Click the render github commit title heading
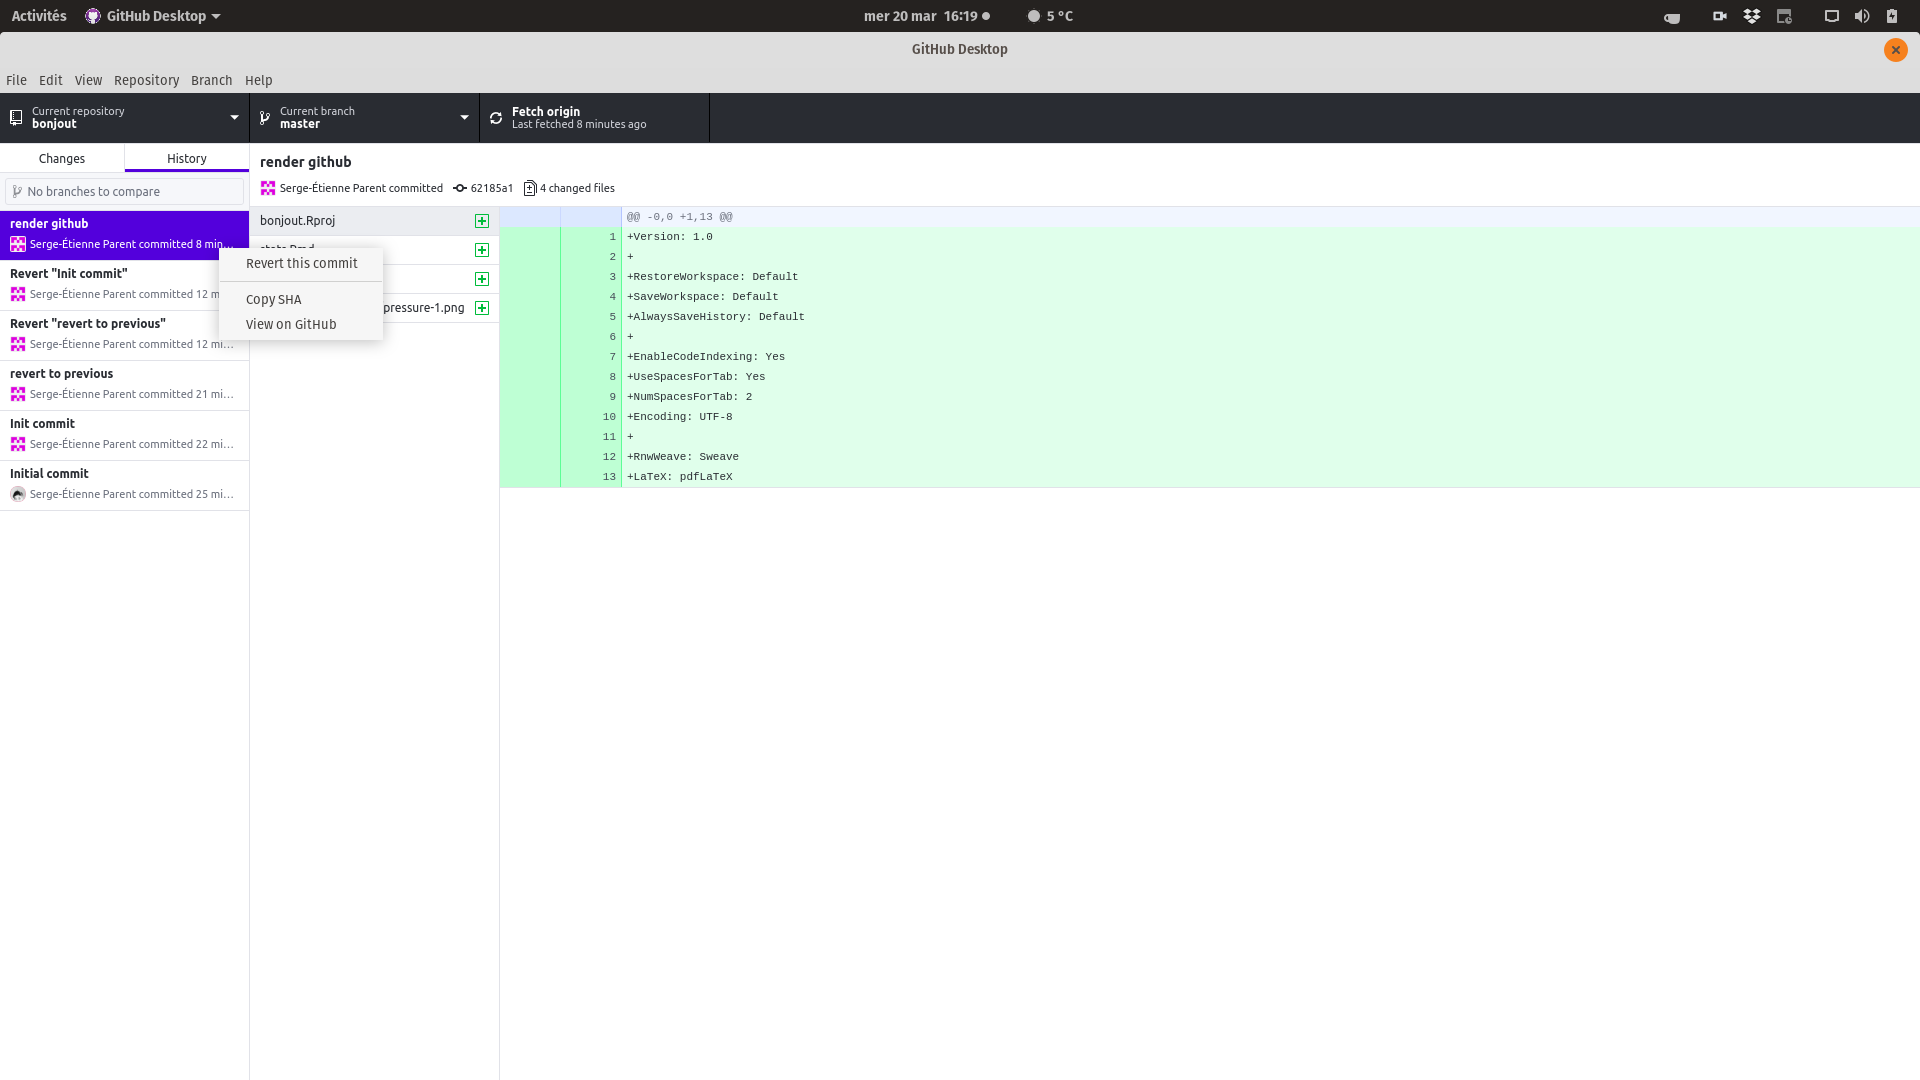Viewport: 1920px width, 1080px height. point(306,162)
